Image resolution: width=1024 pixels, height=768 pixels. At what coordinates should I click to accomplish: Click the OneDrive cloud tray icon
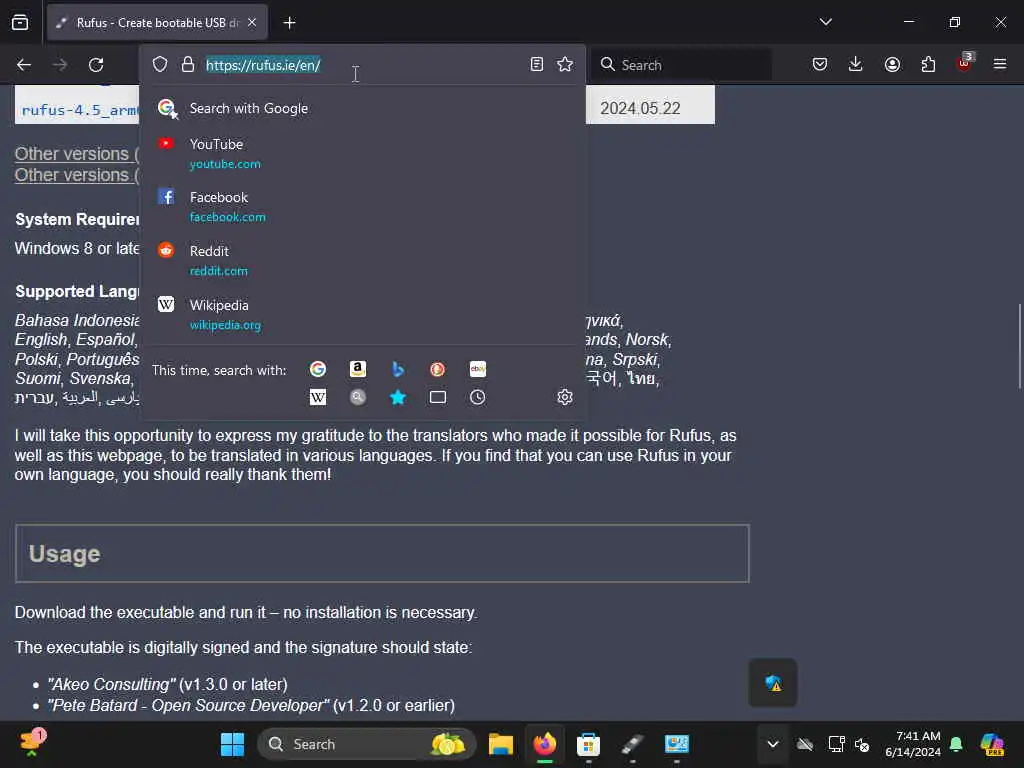(805, 744)
